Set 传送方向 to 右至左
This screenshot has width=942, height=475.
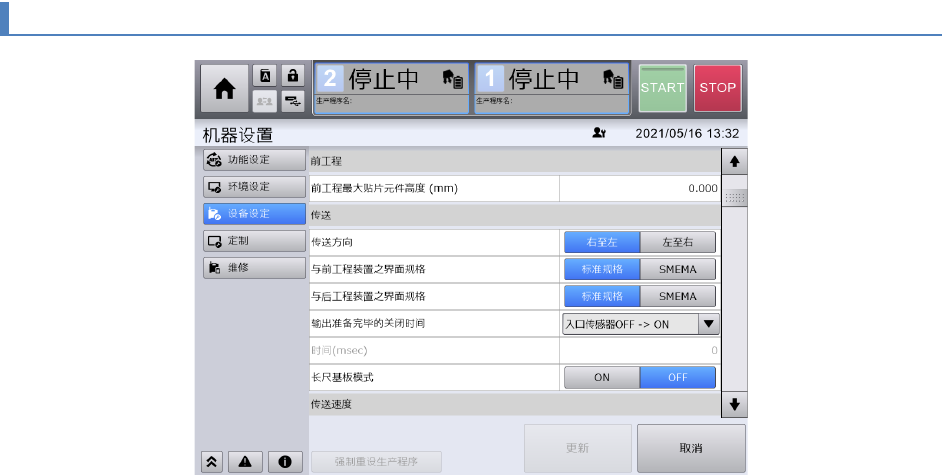(x=602, y=242)
